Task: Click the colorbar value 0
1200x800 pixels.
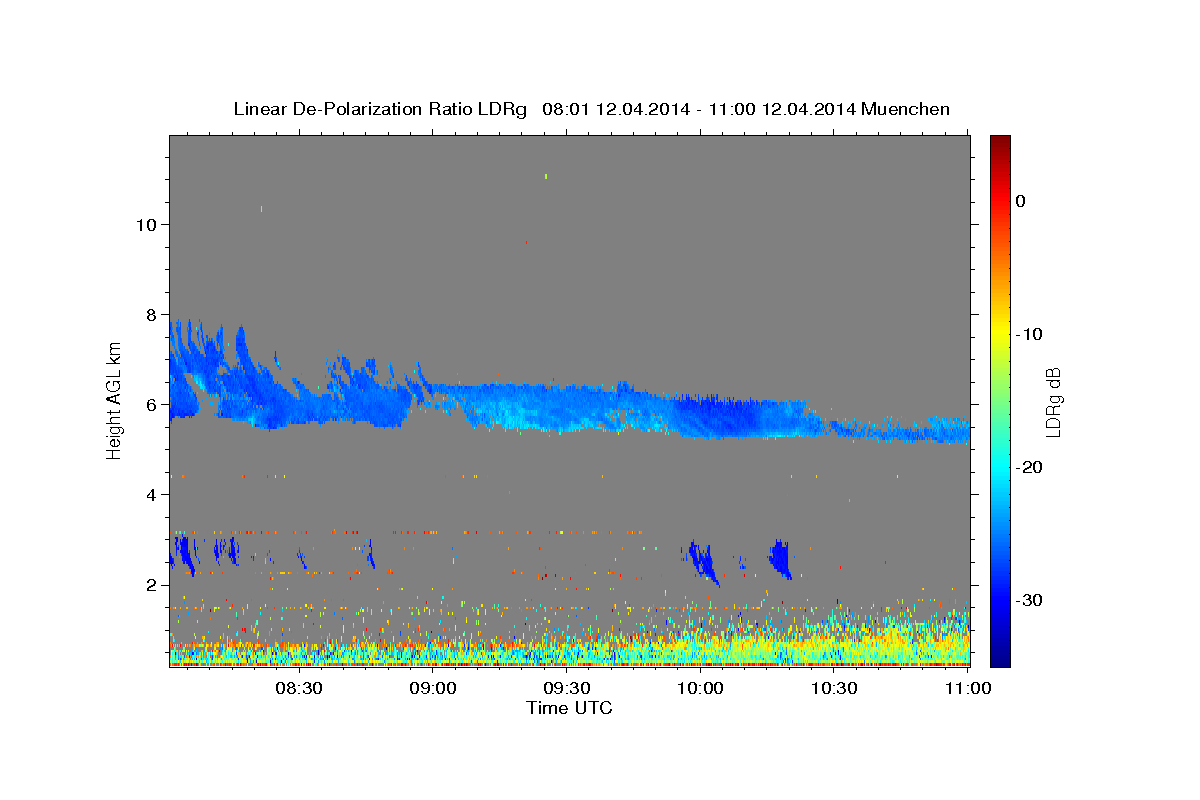Action: [1021, 201]
